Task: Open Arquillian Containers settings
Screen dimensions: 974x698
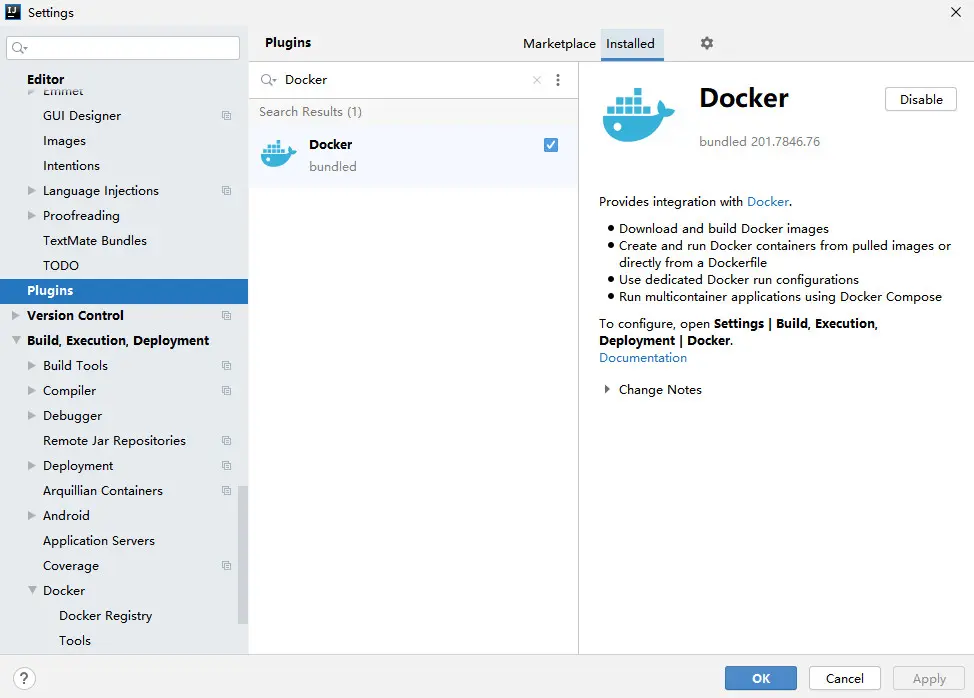Action: (102, 491)
